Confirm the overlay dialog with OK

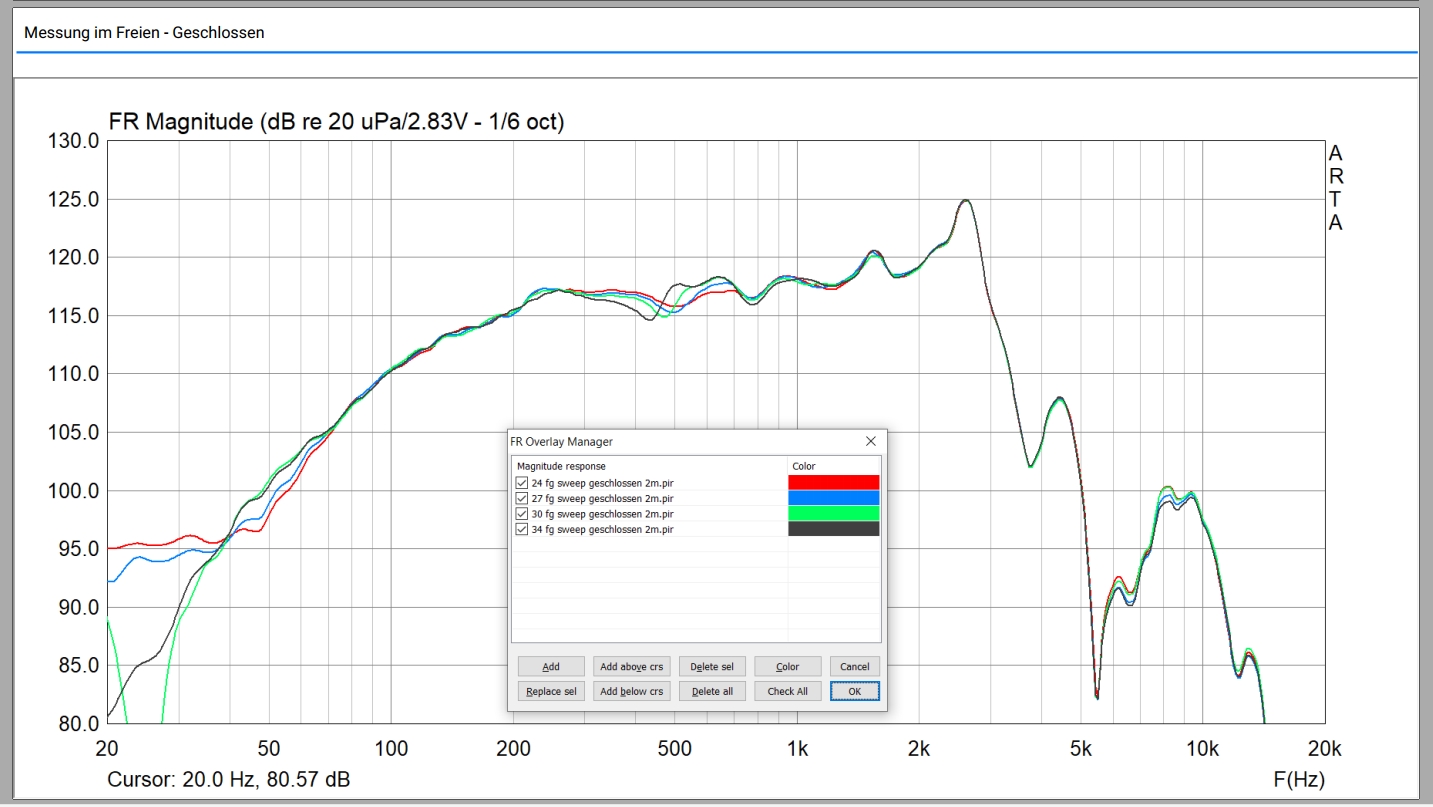pyautogui.click(x=855, y=691)
